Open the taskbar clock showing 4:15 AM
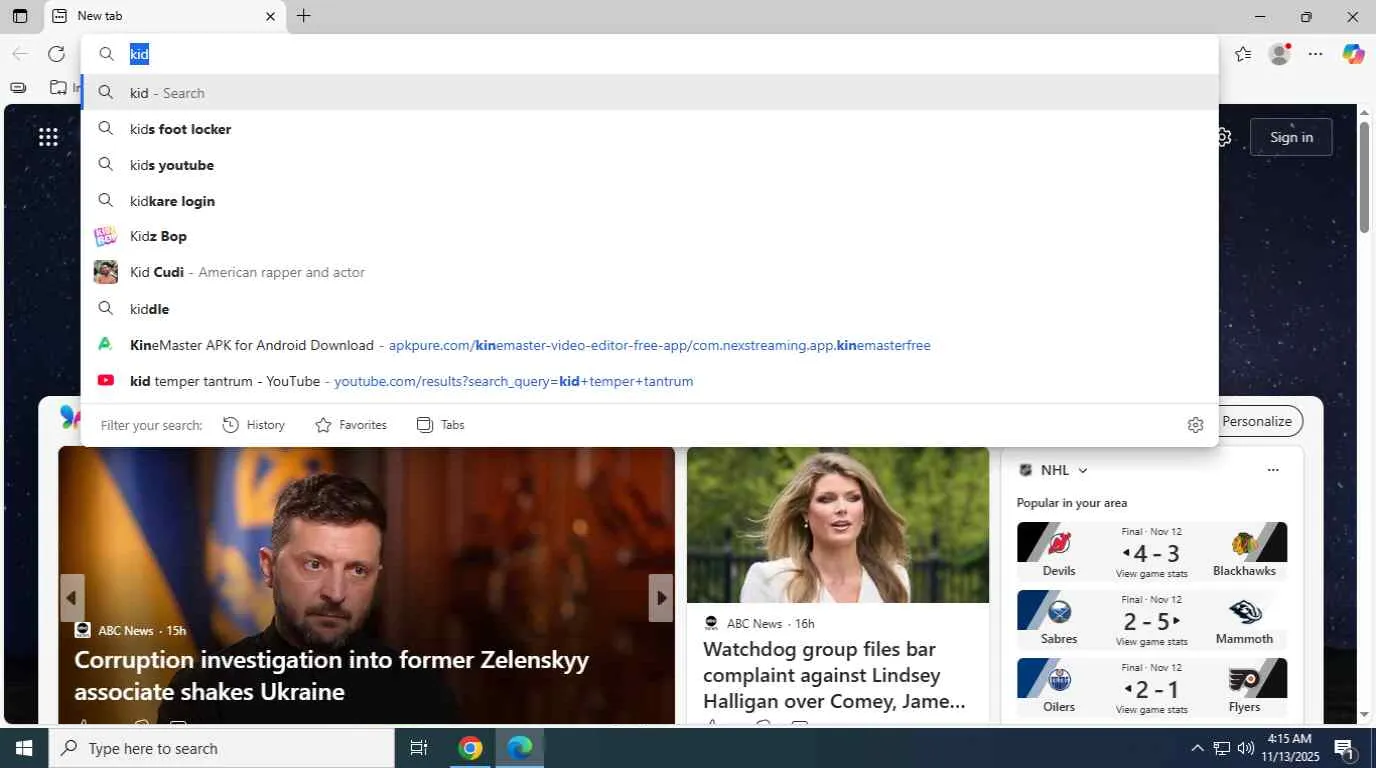The width and height of the screenshot is (1376, 768). click(1291, 748)
